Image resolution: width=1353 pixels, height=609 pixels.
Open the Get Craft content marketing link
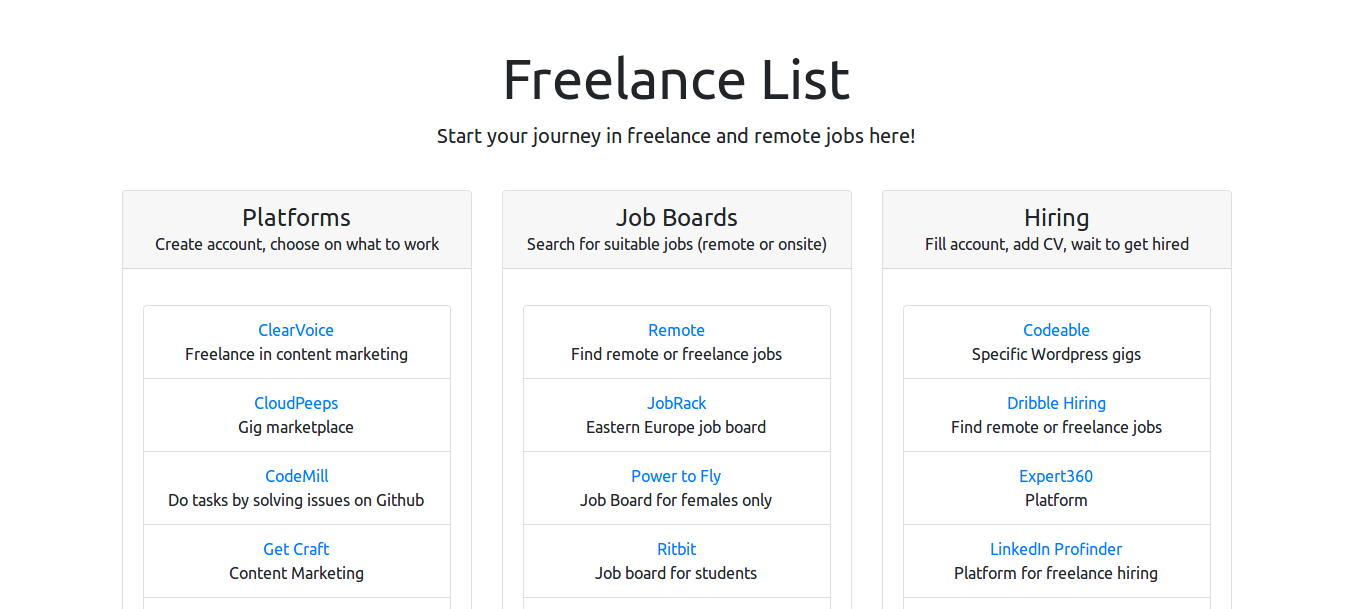pyautogui.click(x=296, y=549)
